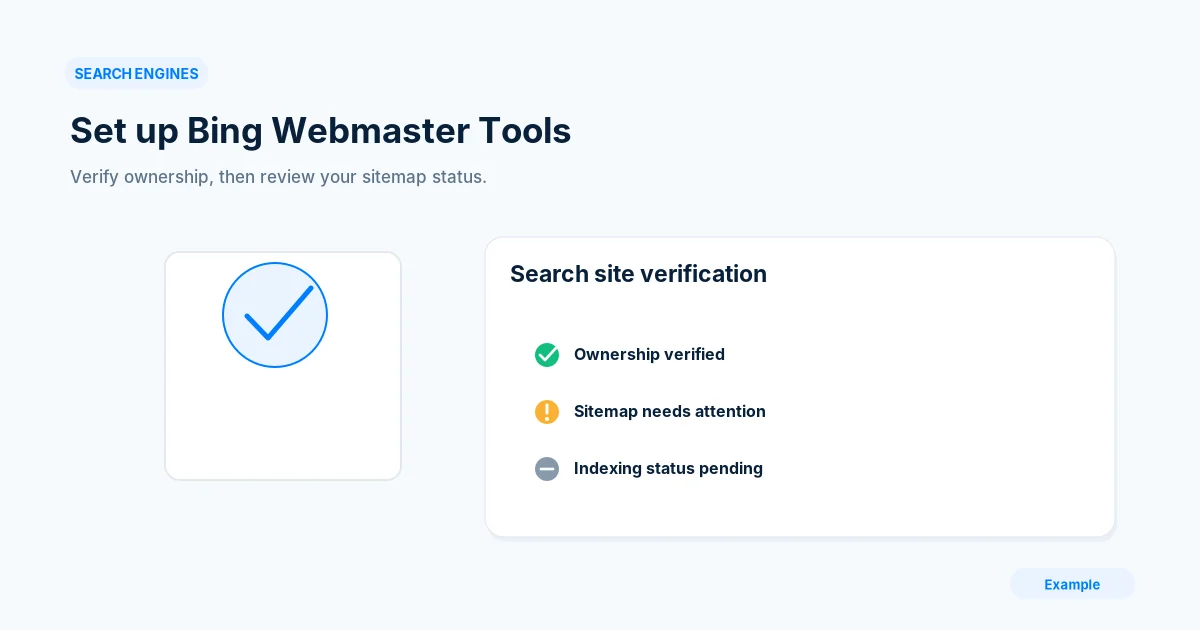Select the "Sitemap needs attention" status text

click(670, 411)
